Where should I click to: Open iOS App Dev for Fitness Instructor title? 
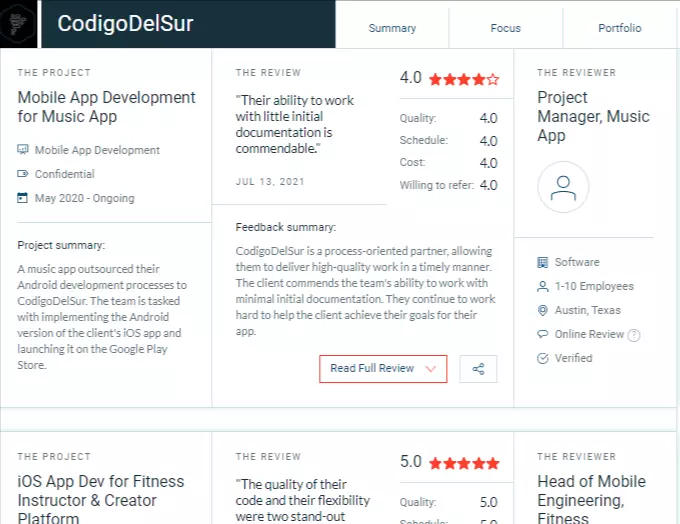101,499
